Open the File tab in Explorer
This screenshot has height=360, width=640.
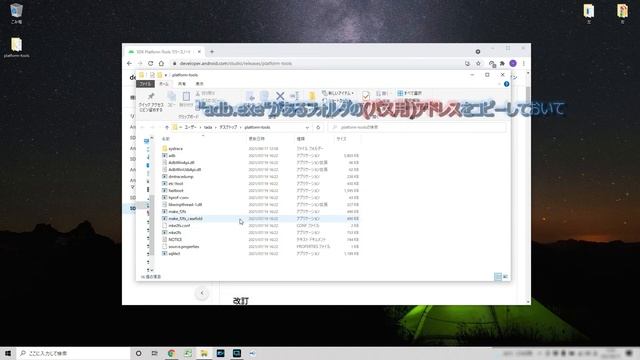point(145,84)
